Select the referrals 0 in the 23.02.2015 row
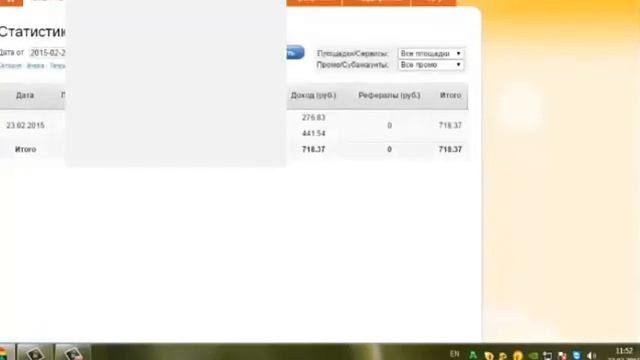The height and width of the screenshot is (360, 640). point(389,125)
